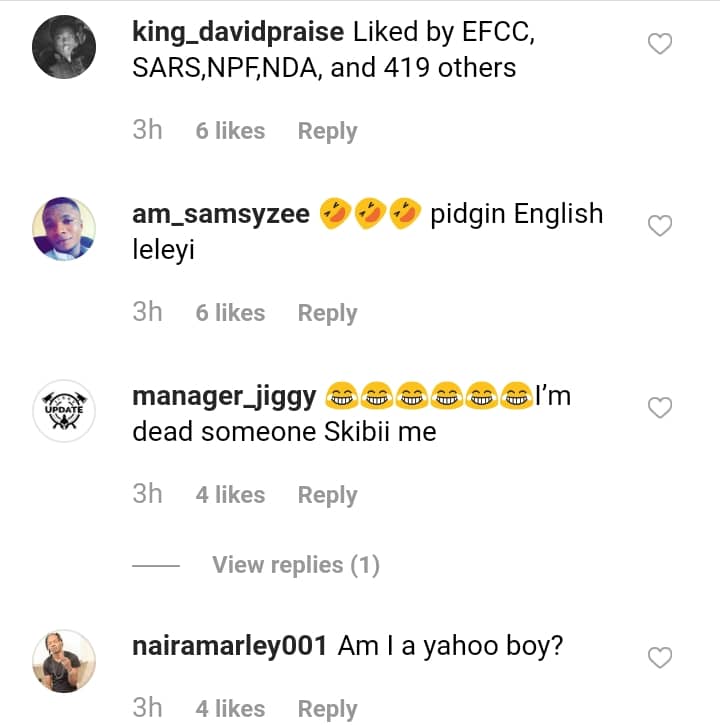Viewport: 720px width, 726px height.
Task: Open nairamarley001's profile photo
Action: [x=64, y=661]
